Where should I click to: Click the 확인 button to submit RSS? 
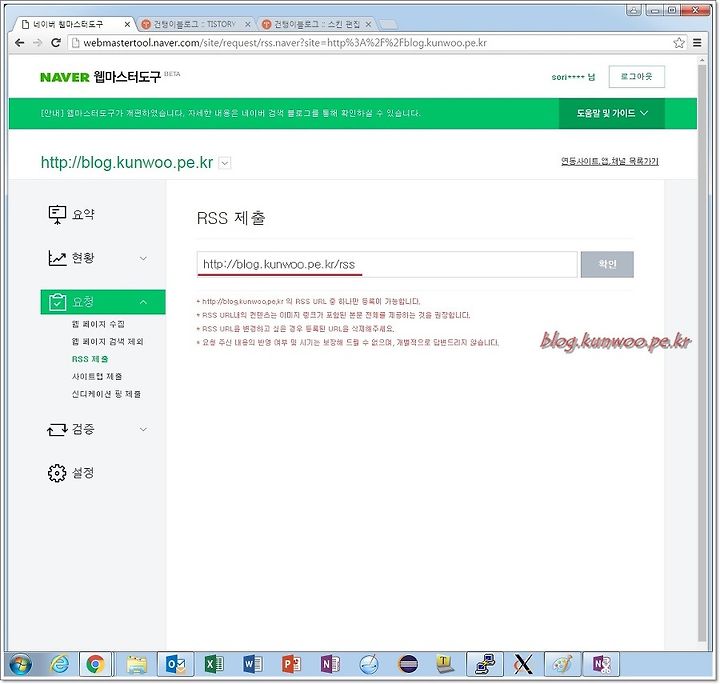(607, 264)
